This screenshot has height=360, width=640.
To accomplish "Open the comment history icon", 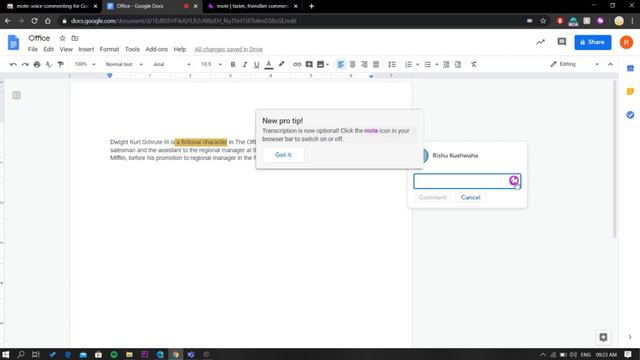I will [x=562, y=42].
